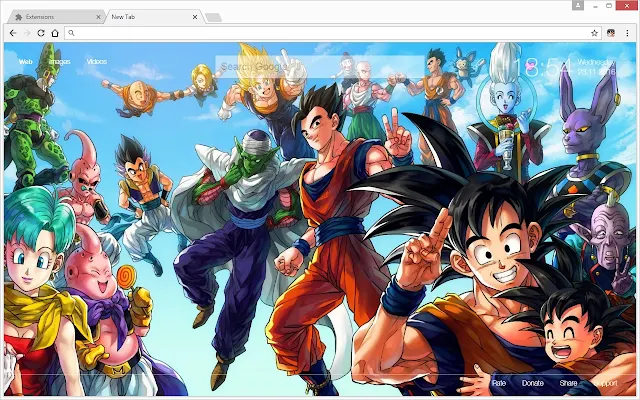Click the Wednesday date text
The height and width of the screenshot is (400, 640).
(596, 62)
